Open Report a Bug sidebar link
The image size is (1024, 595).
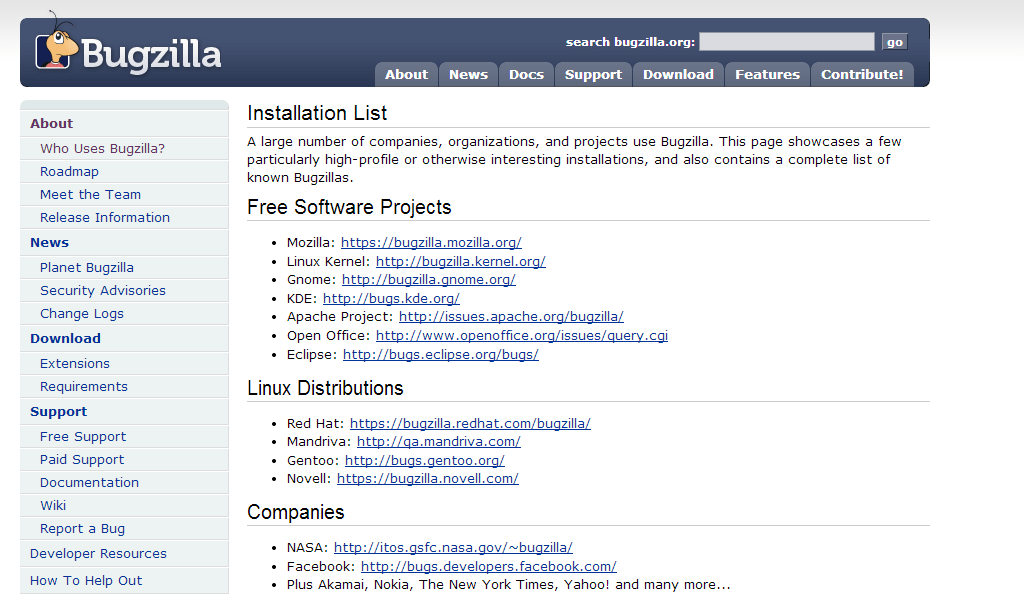82,529
